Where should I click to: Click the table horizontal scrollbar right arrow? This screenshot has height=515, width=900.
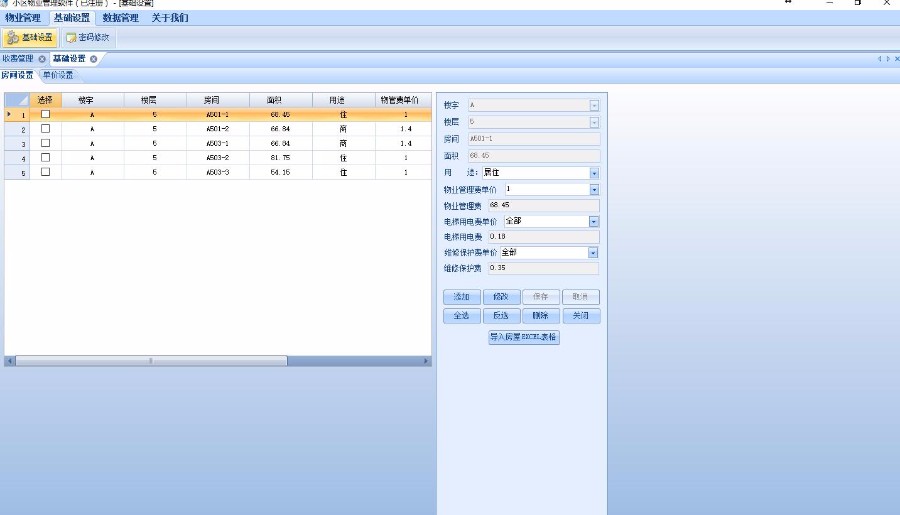point(426,361)
